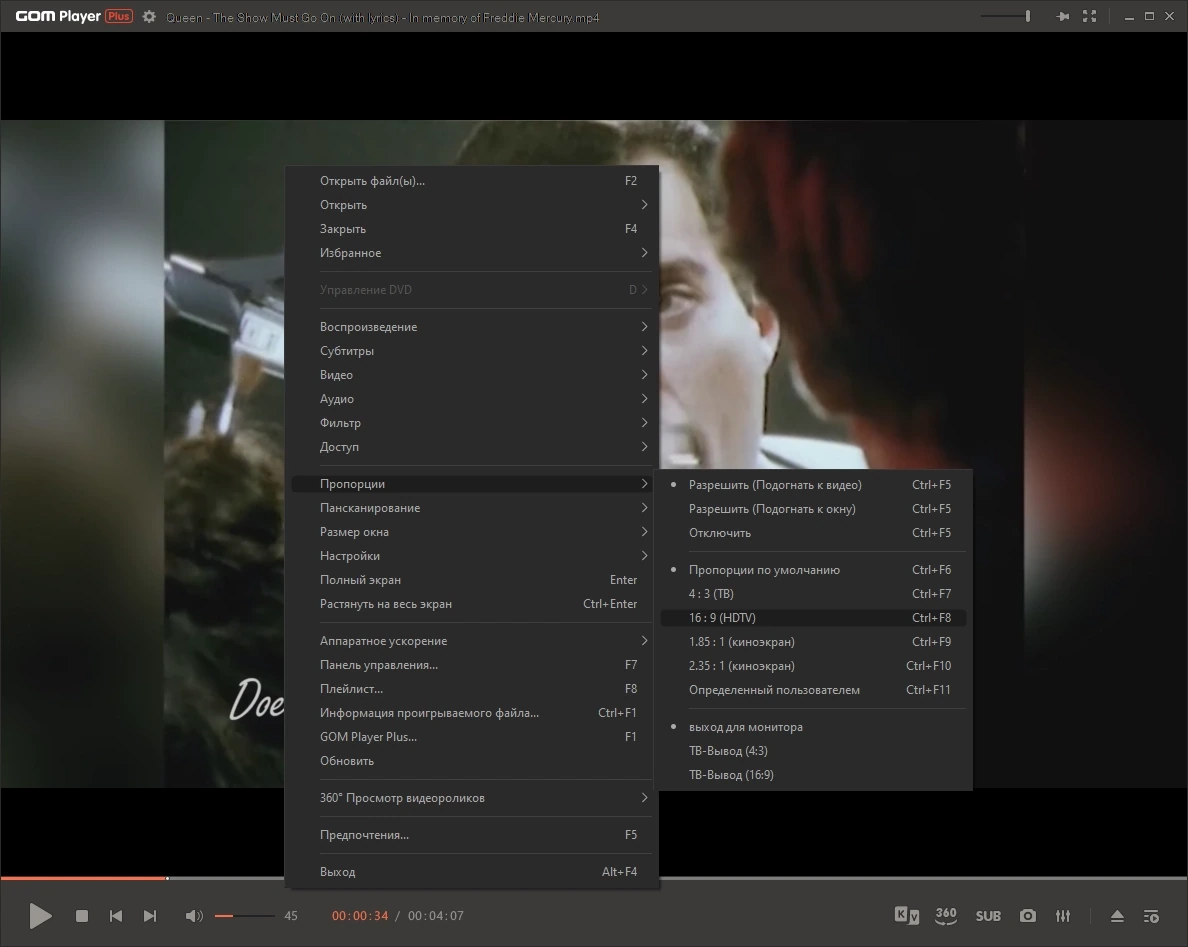
Task: Take a screenshot with the camera icon
Action: click(x=1027, y=916)
